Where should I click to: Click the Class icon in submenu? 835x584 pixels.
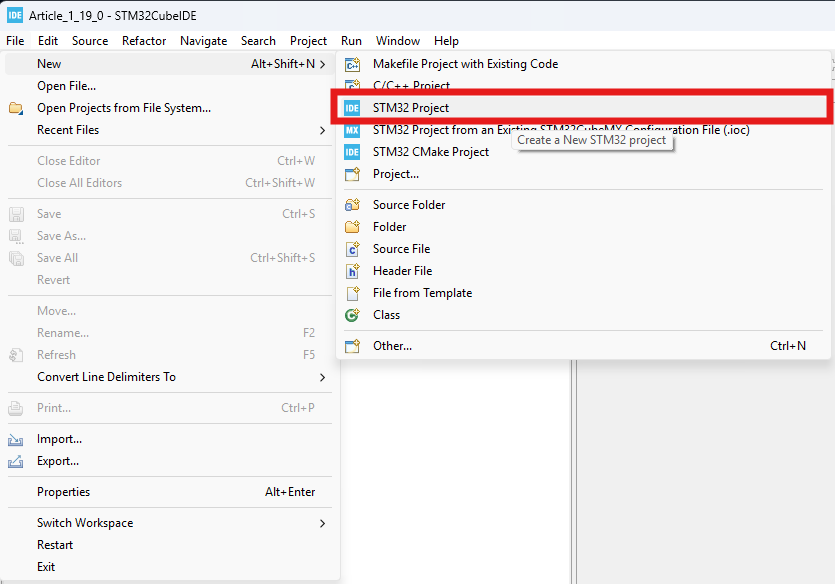pyautogui.click(x=352, y=315)
